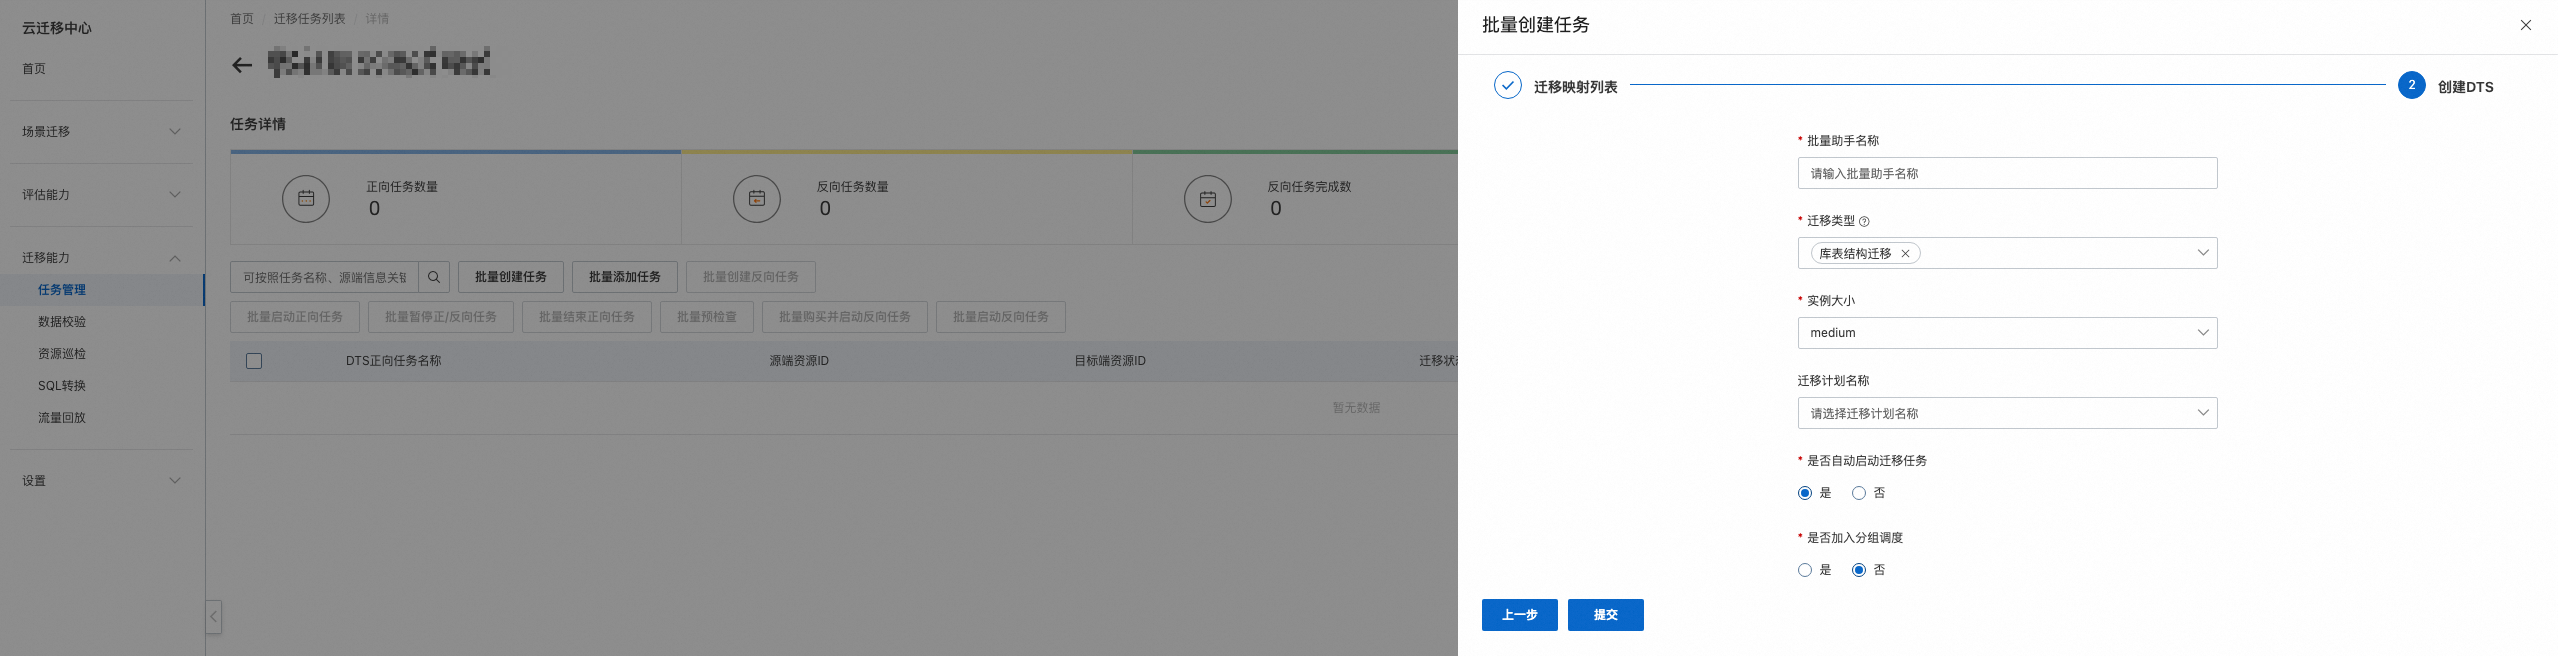Viewport: 2558px width, 656px height.
Task: Click the 批量添加任务 button
Action: tap(625, 277)
